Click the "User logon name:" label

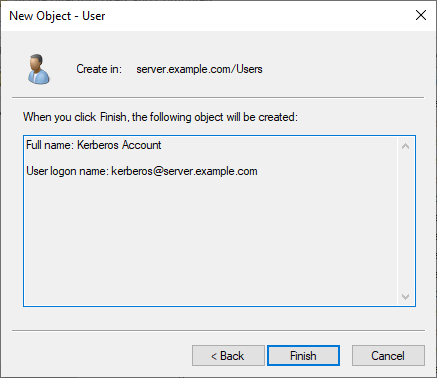(67, 171)
